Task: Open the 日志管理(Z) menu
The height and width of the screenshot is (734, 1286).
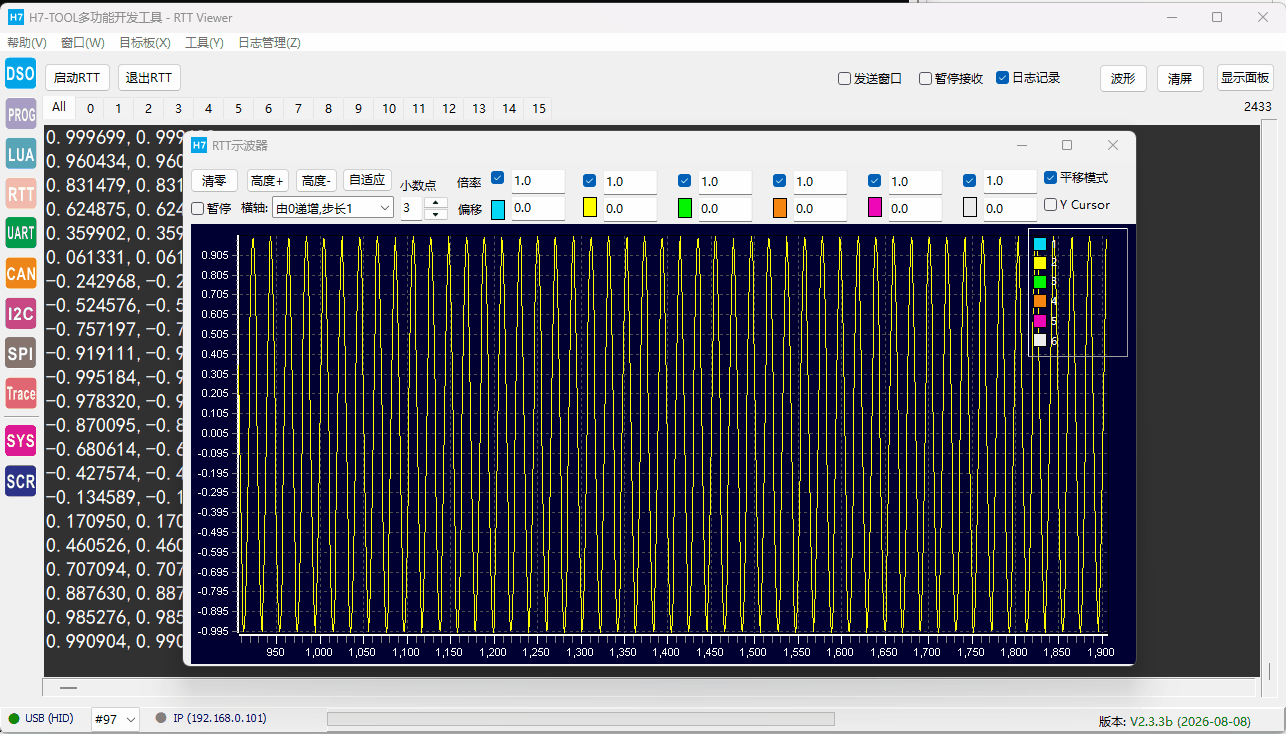Action: click(x=269, y=43)
